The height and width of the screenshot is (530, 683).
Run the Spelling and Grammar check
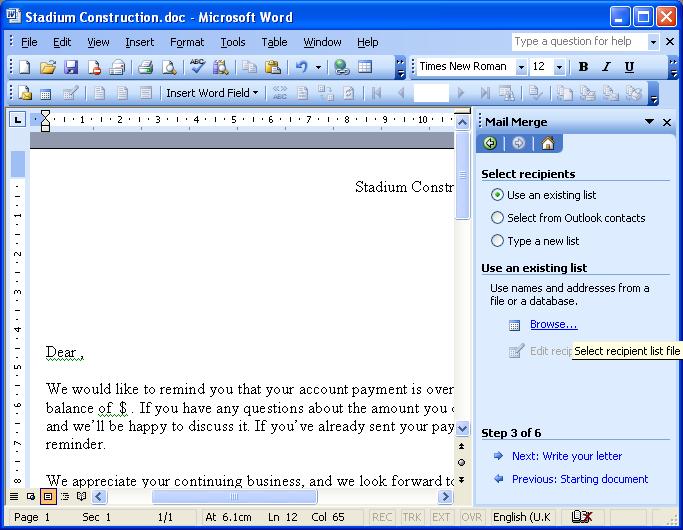(x=197, y=67)
